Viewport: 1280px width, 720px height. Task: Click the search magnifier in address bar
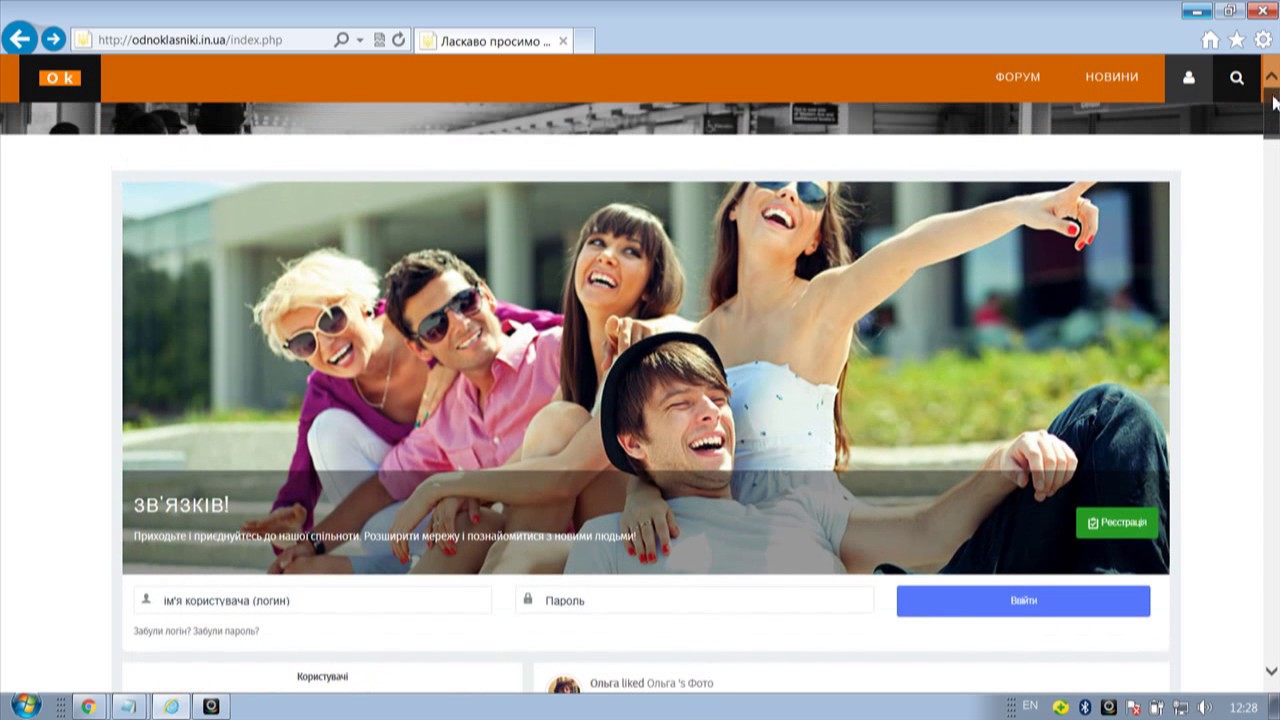click(x=341, y=40)
